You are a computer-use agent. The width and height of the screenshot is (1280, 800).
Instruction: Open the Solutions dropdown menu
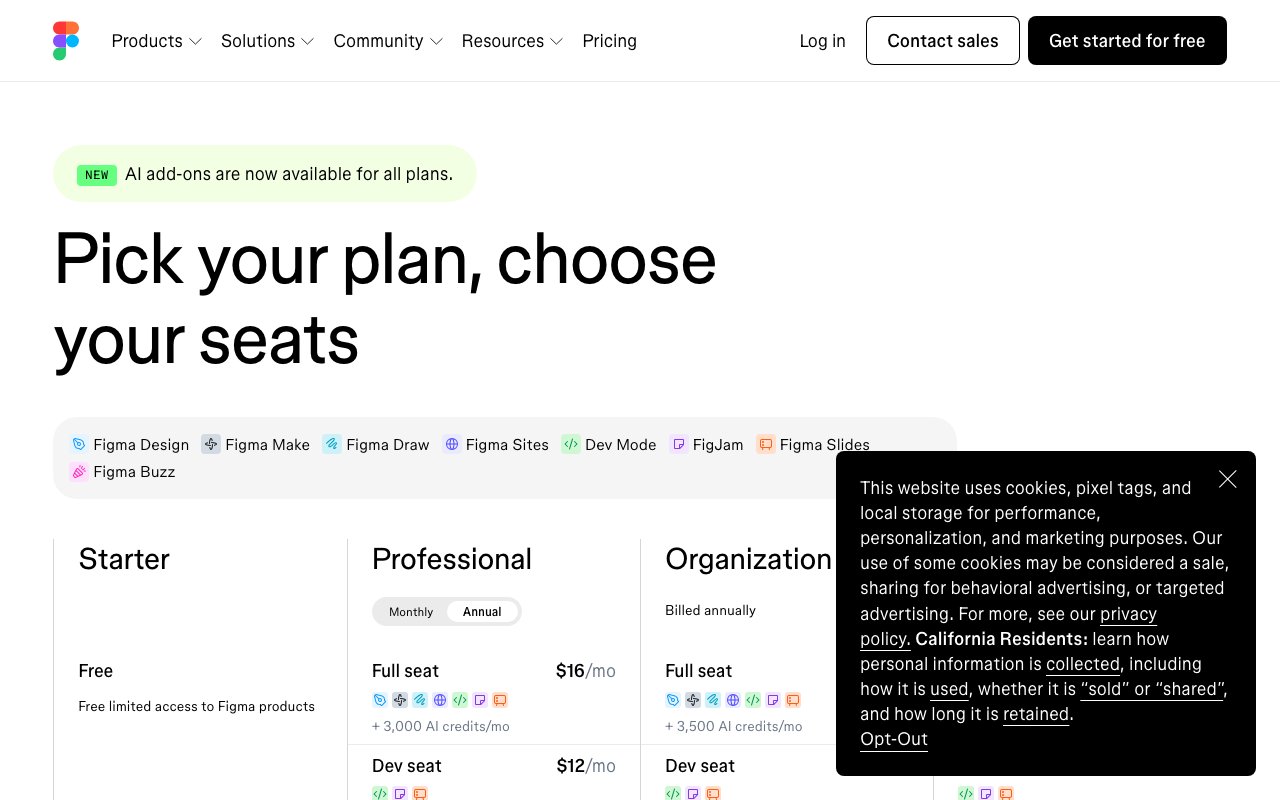[x=268, y=41]
